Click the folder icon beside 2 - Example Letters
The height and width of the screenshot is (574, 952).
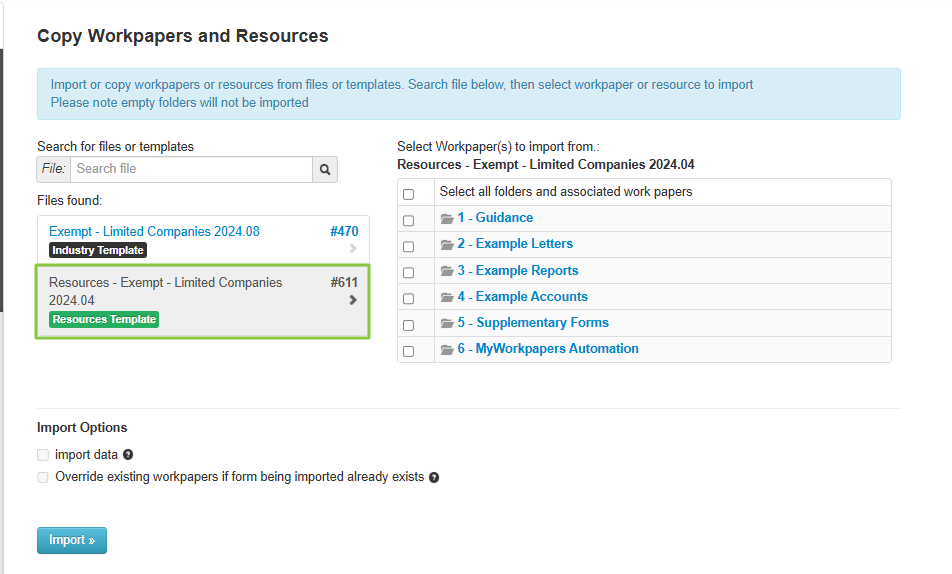point(447,245)
